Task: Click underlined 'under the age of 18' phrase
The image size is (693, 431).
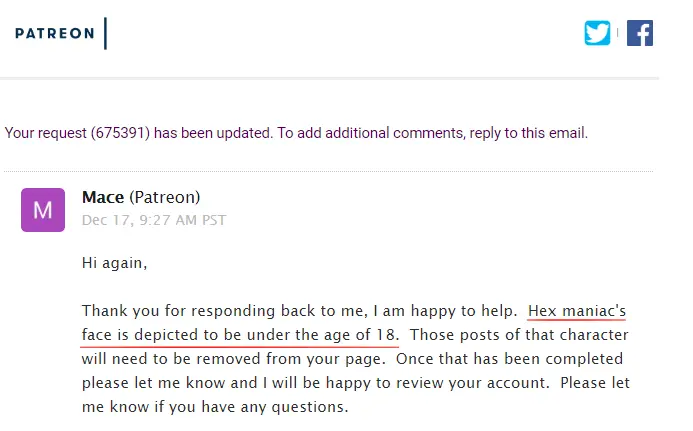Action: click(320, 335)
